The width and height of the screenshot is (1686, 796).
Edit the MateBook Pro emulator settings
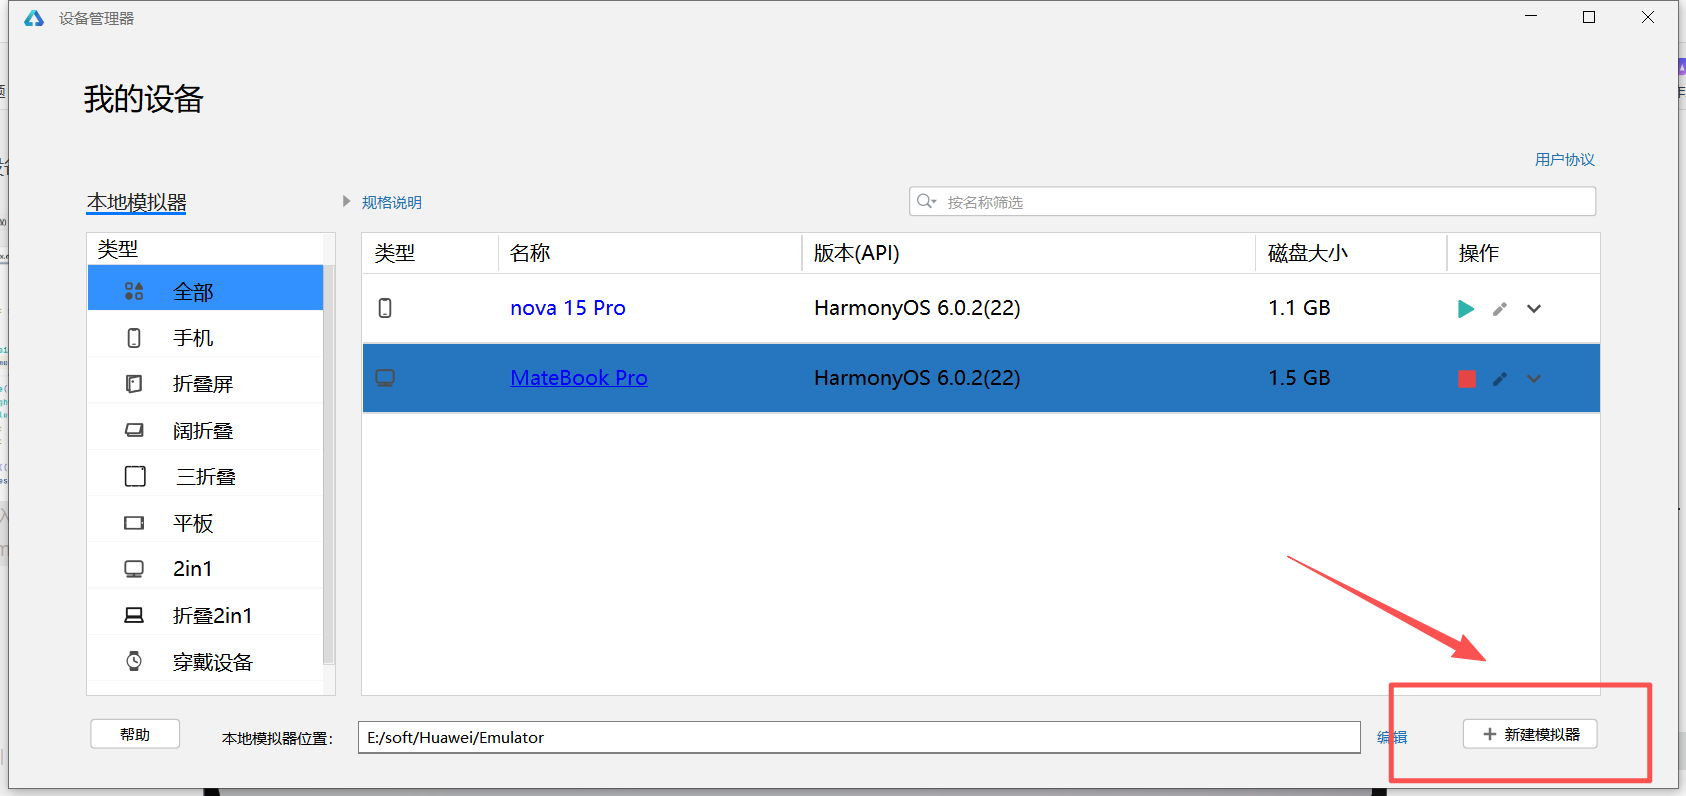point(1500,379)
